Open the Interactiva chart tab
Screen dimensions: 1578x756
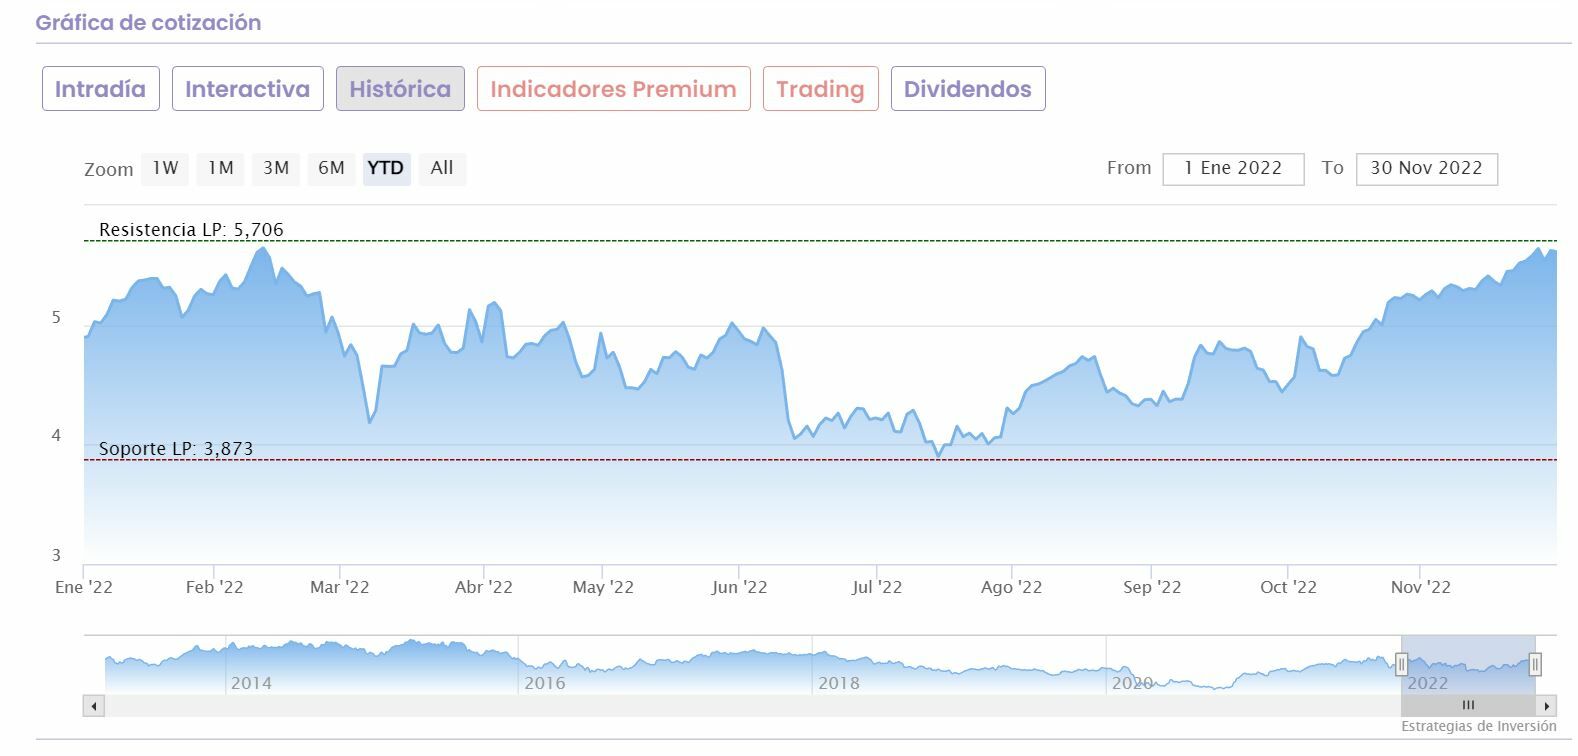click(247, 89)
